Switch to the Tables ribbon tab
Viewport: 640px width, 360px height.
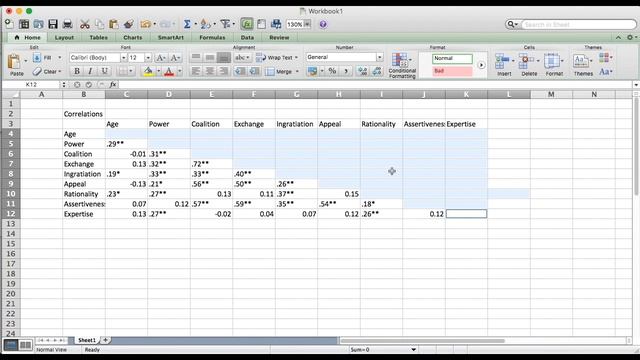coord(99,38)
